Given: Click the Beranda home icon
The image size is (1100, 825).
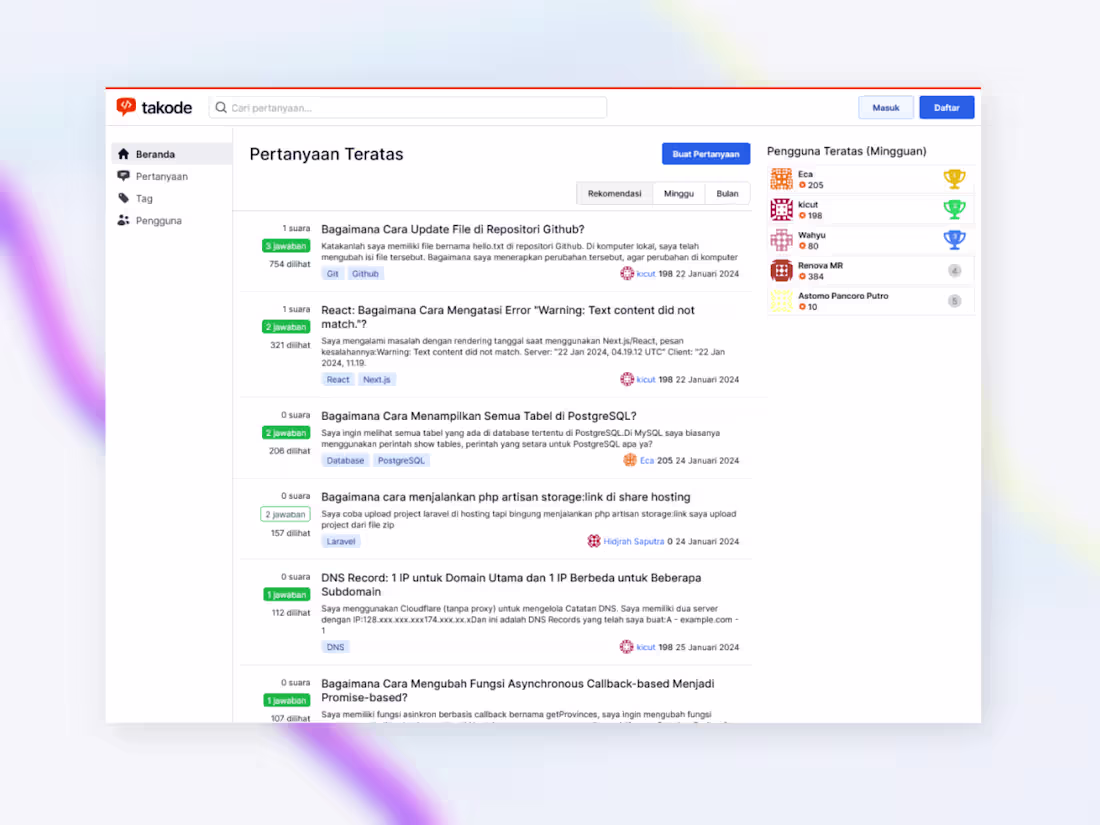Looking at the screenshot, I should pyautogui.click(x=123, y=154).
